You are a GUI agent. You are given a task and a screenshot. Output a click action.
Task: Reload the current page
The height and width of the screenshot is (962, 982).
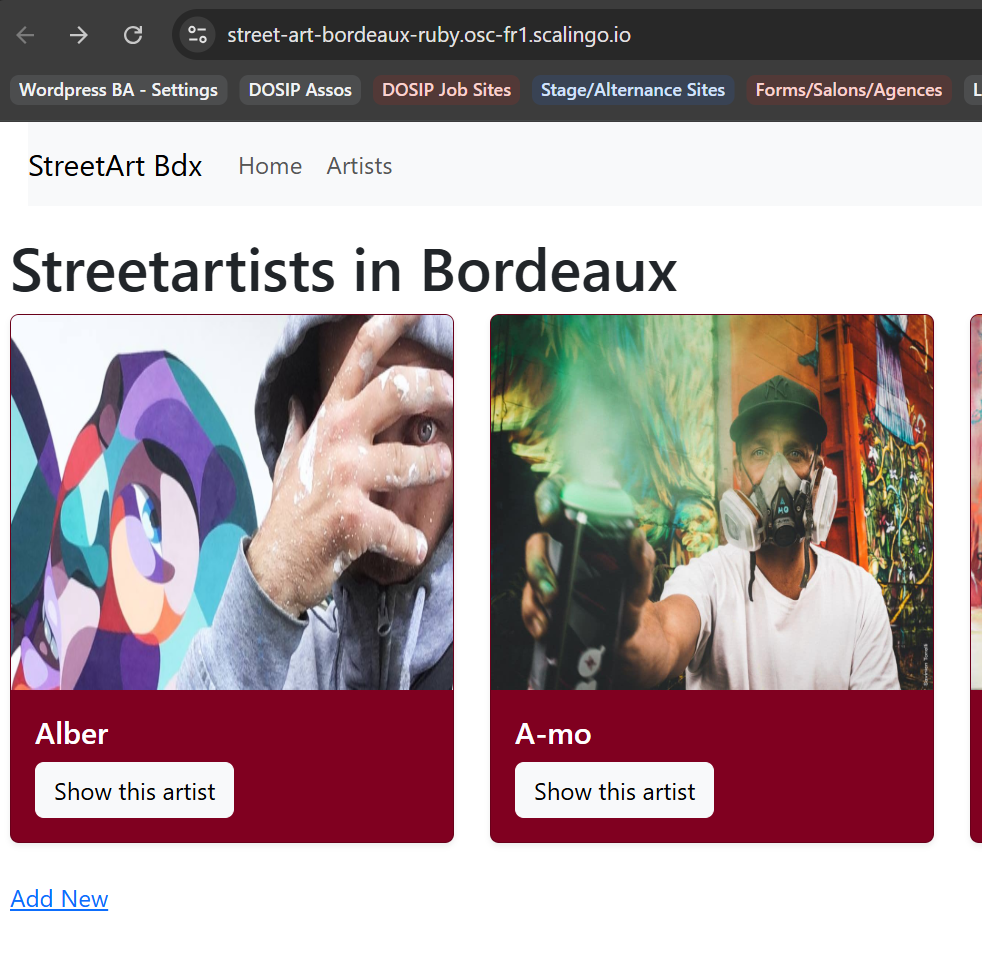coord(133,36)
